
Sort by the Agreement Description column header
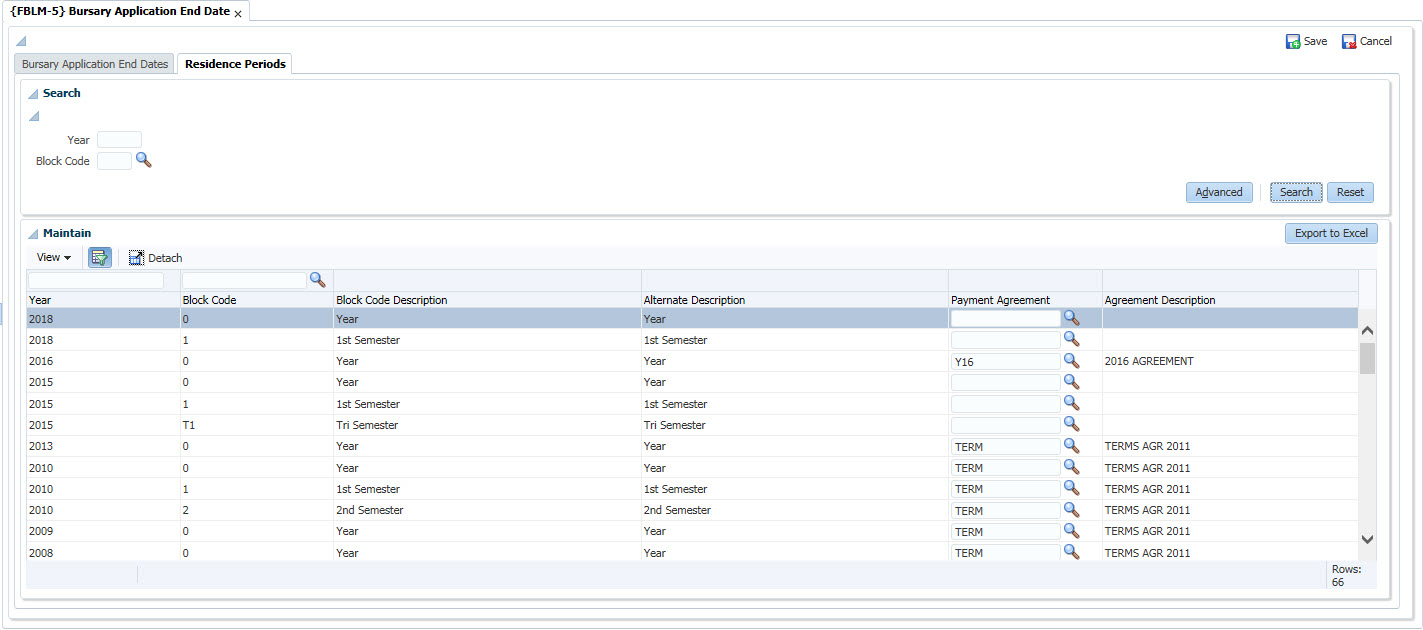(x=1160, y=300)
